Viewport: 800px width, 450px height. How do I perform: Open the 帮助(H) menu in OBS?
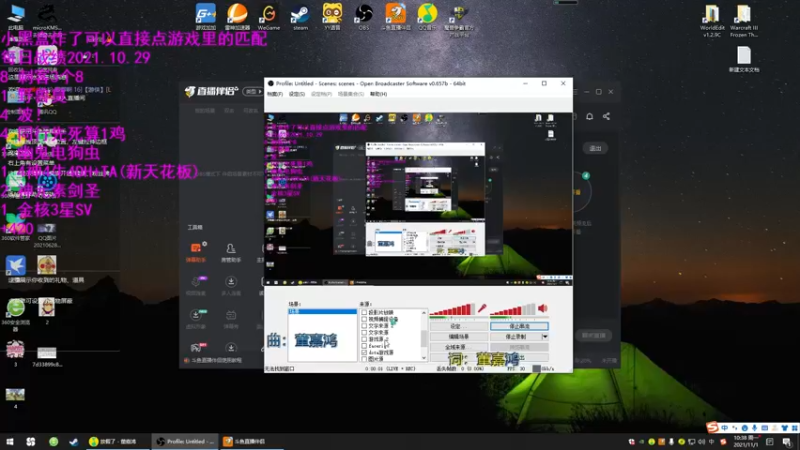[x=379, y=94]
